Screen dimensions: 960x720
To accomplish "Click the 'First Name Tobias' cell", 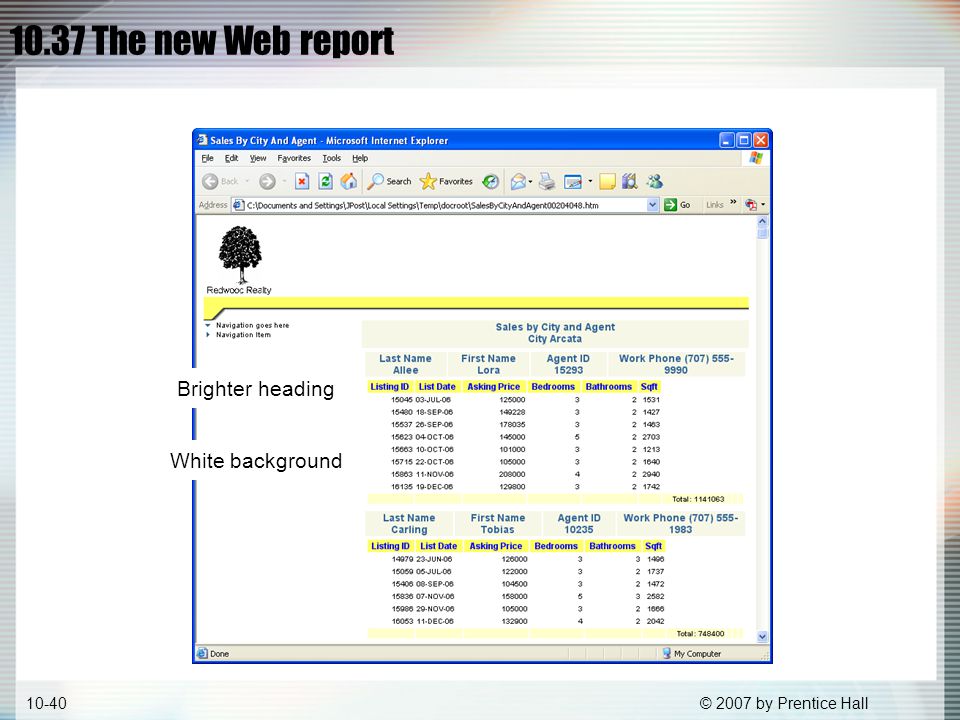I will [x=498, y=523].
